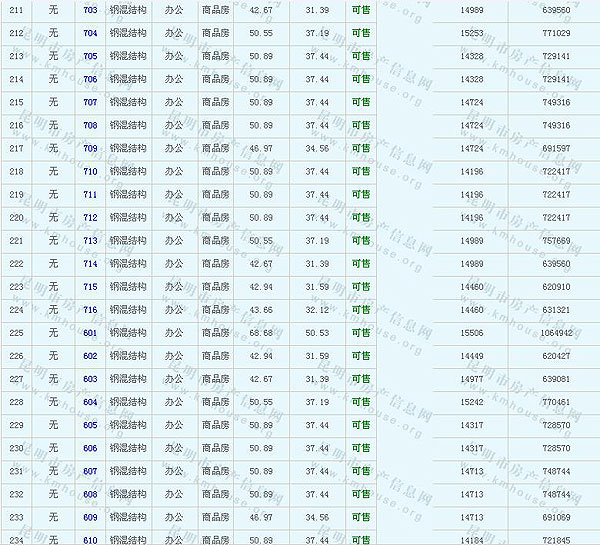The width and height of the screenshot is (600, 545).
Task: Select room 604 link
Action: pyautogui.click(x=90, y=401)
